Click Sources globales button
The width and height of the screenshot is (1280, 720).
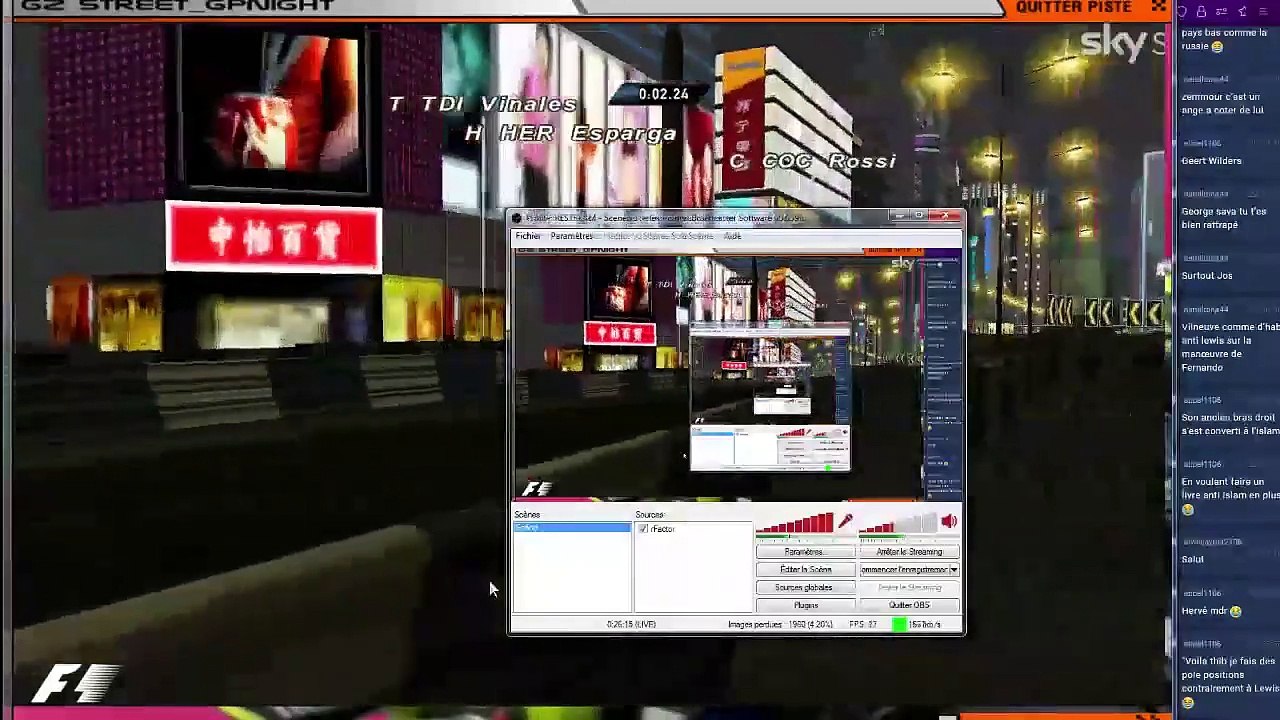point(805,588)
